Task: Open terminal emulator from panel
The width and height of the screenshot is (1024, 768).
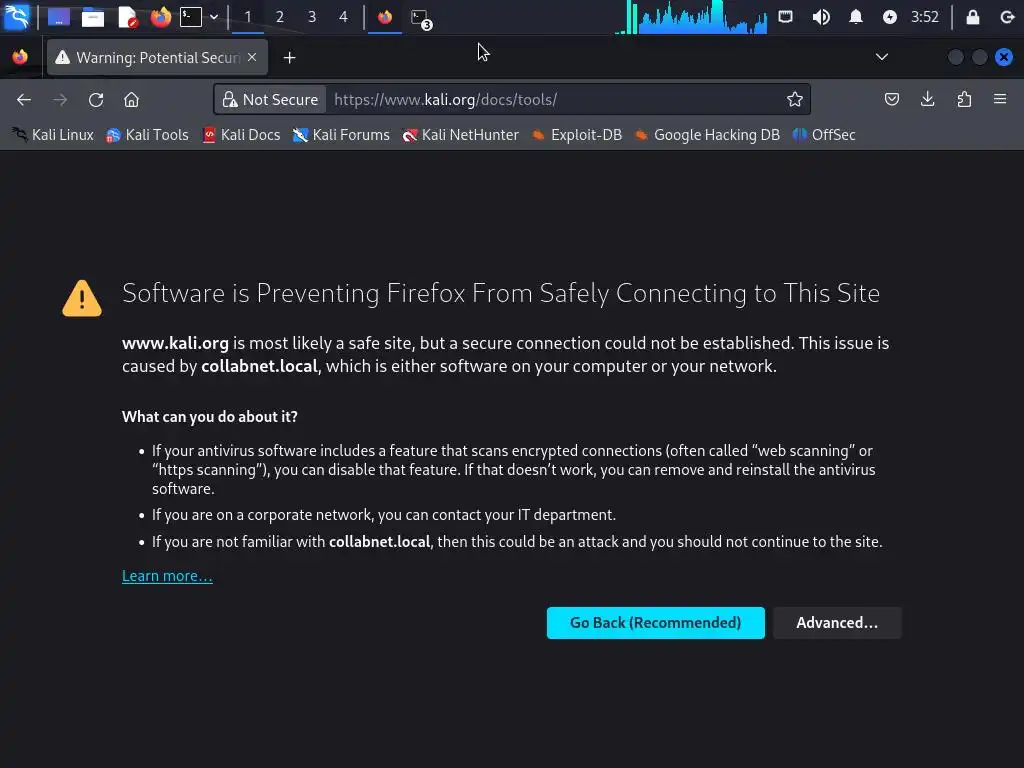Action: click(191, 17)
